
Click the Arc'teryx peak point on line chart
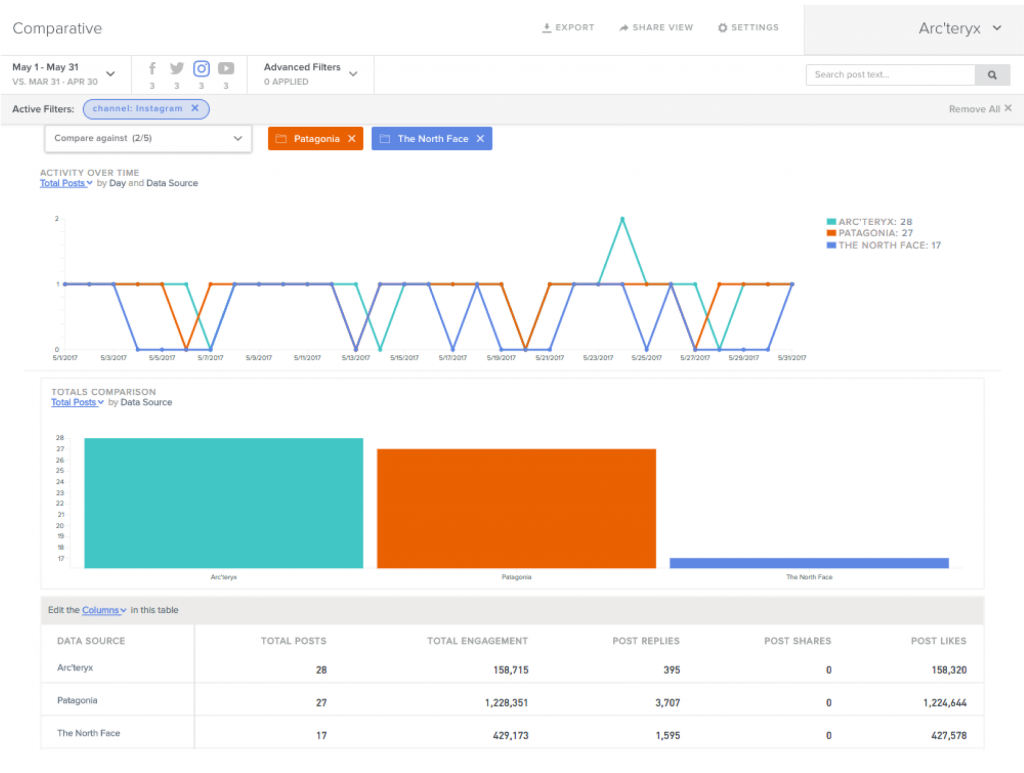[x=622, y=219]
